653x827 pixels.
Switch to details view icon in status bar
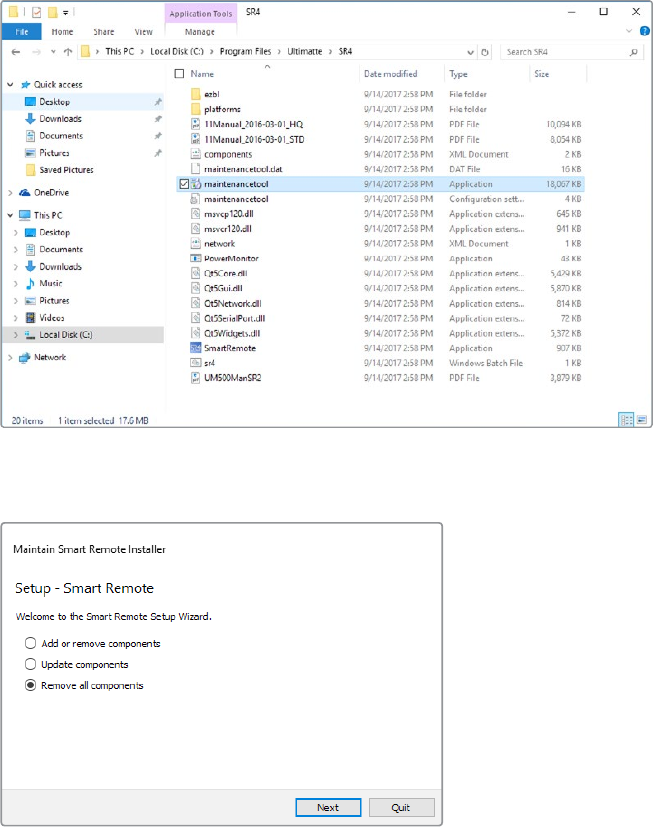point(626,420)
